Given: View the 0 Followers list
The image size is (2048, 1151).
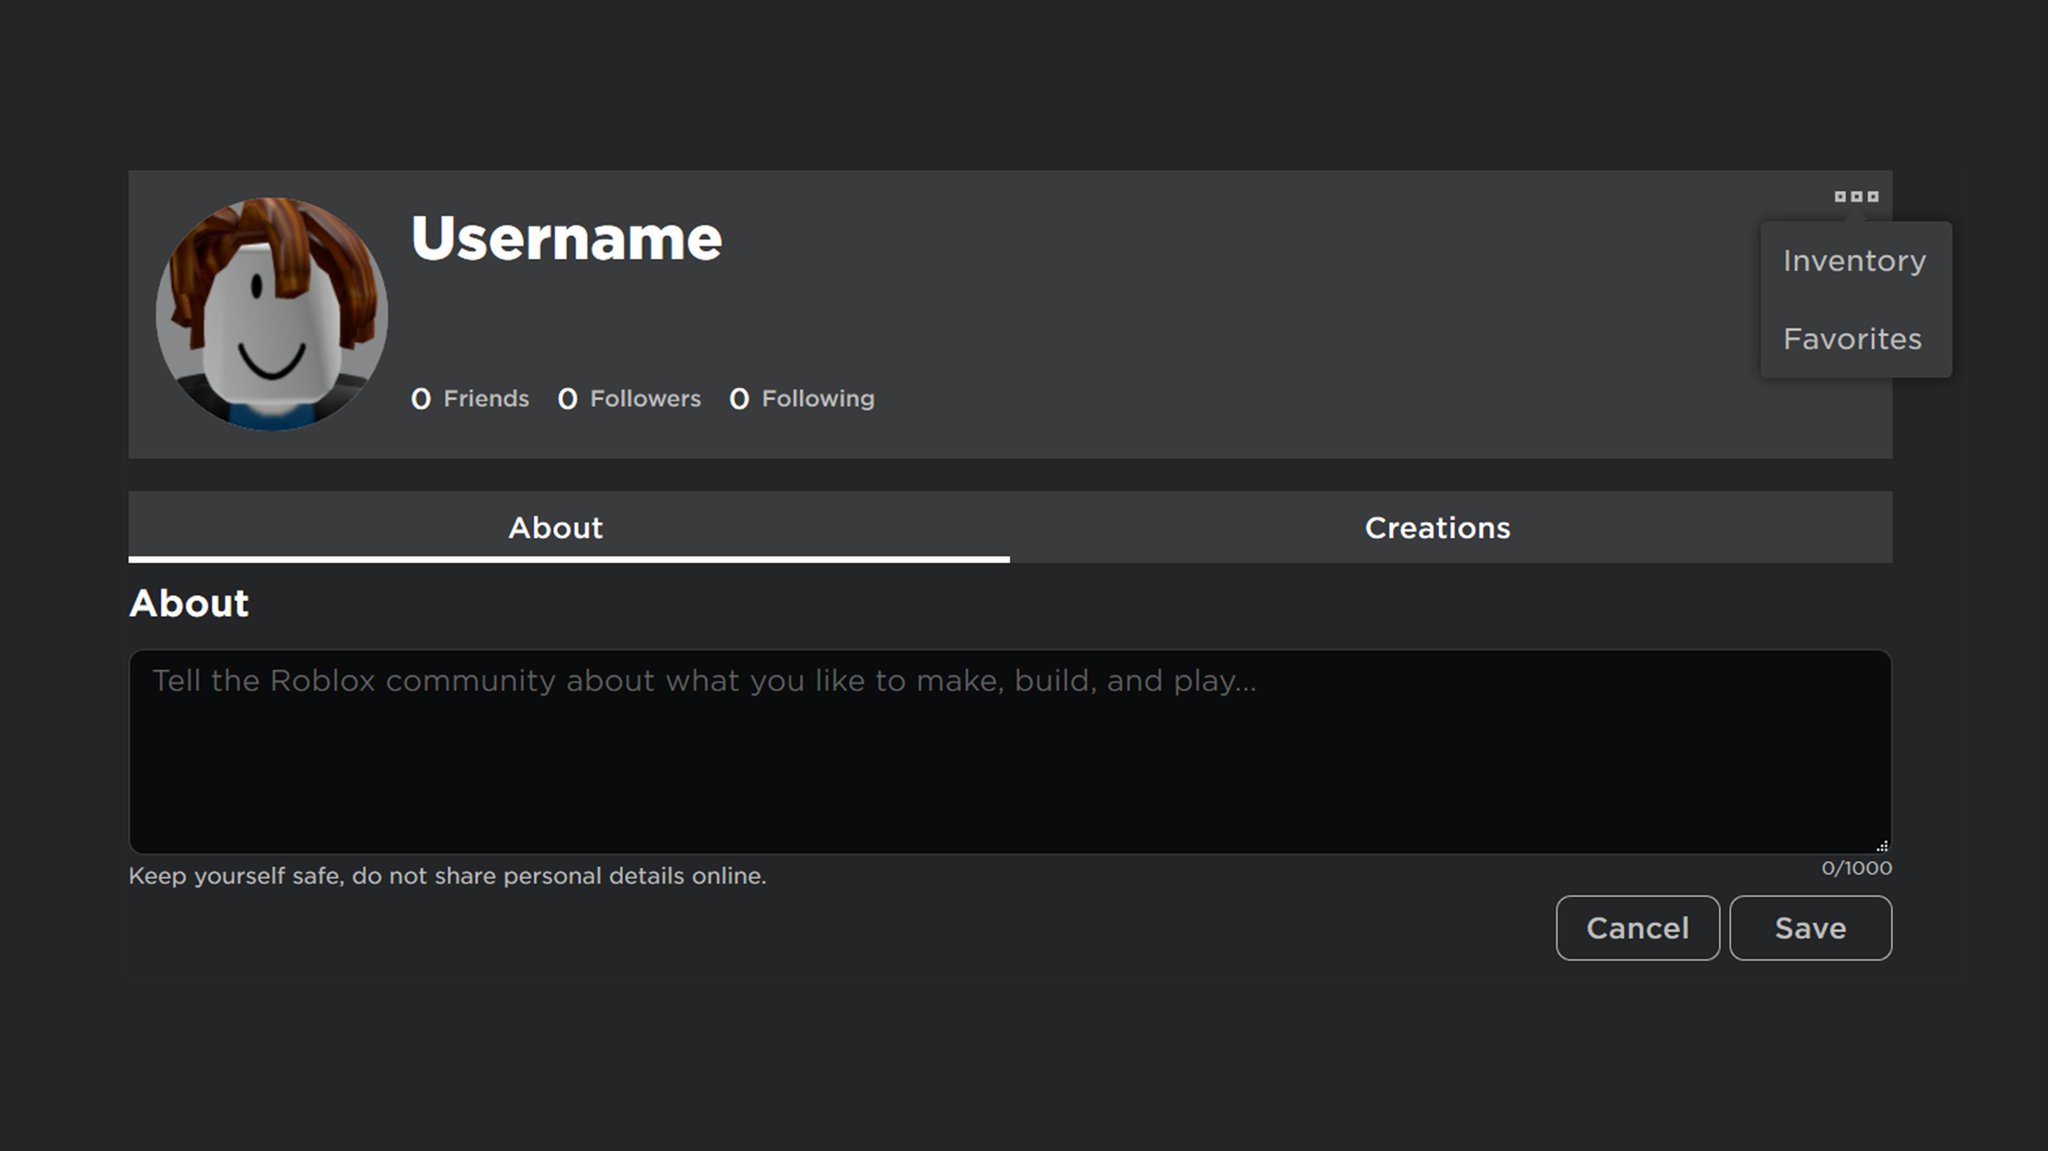Looking at the screenshot, I should (x=629, y=399).
